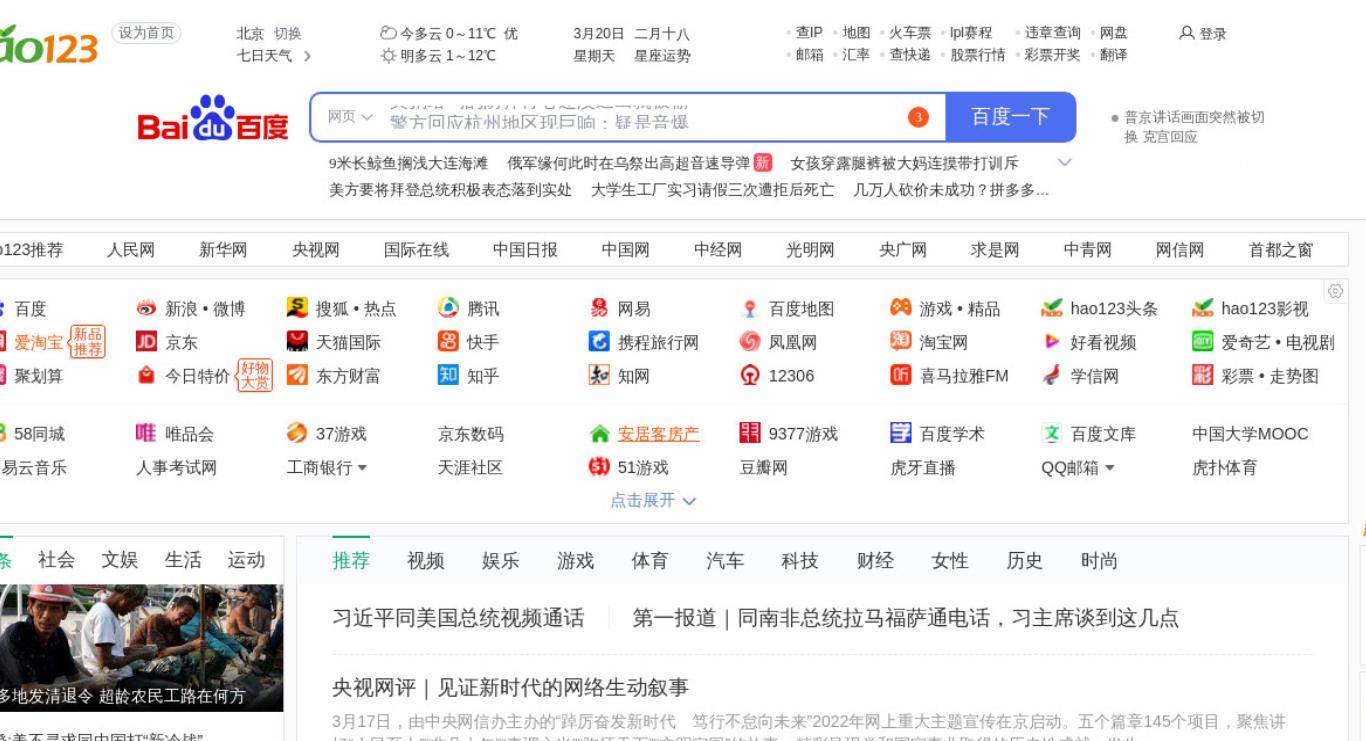Open the page settings gear icon

coord(1335,291)
